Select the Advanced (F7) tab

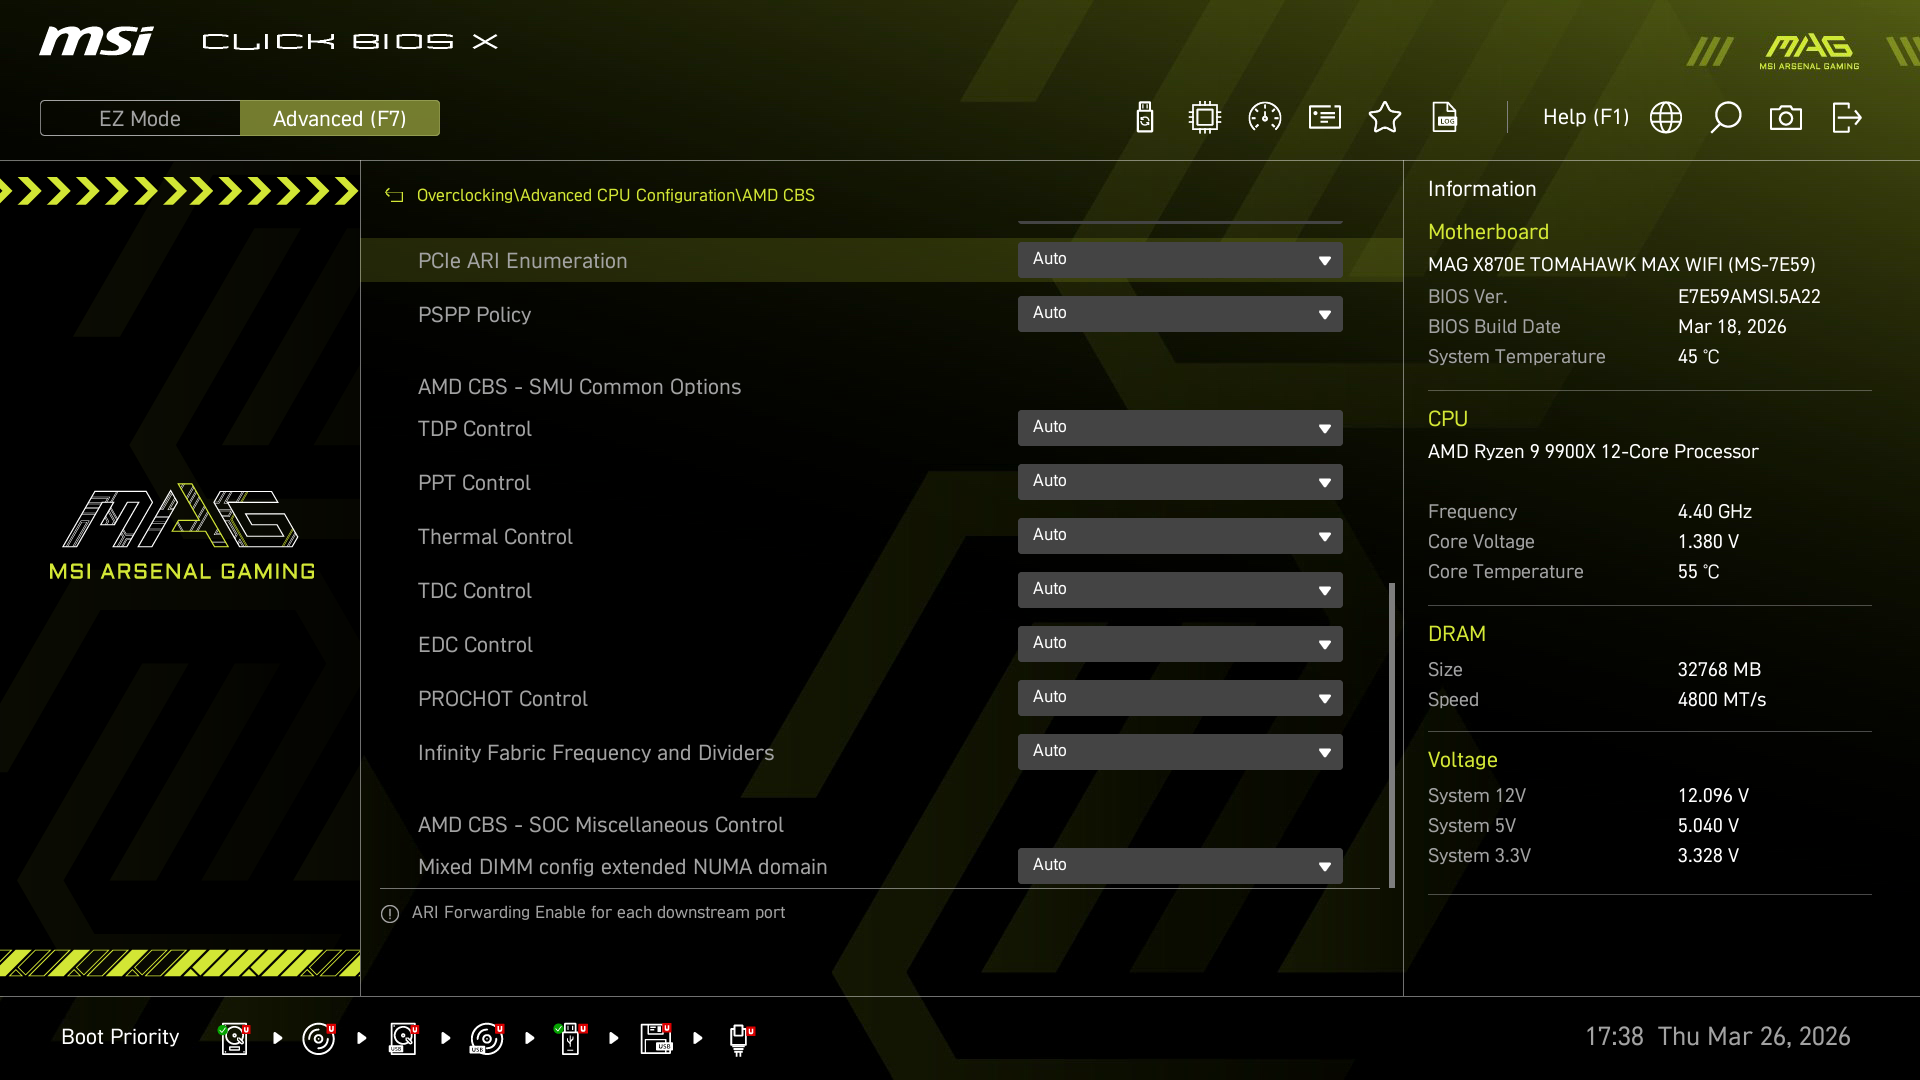[x=340, y=117]
